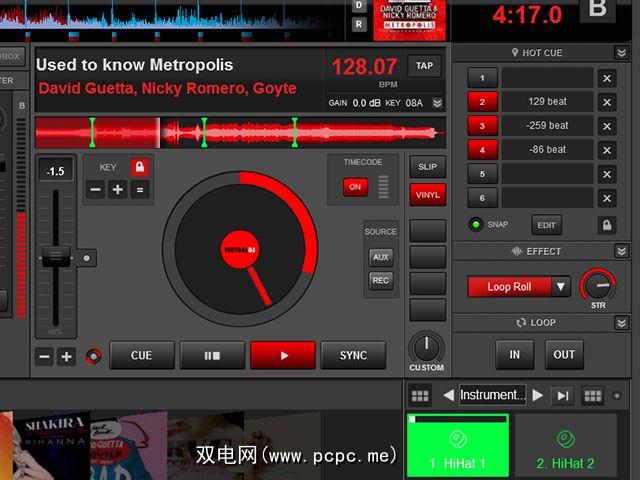Click the CUE button

coord(142,356)
